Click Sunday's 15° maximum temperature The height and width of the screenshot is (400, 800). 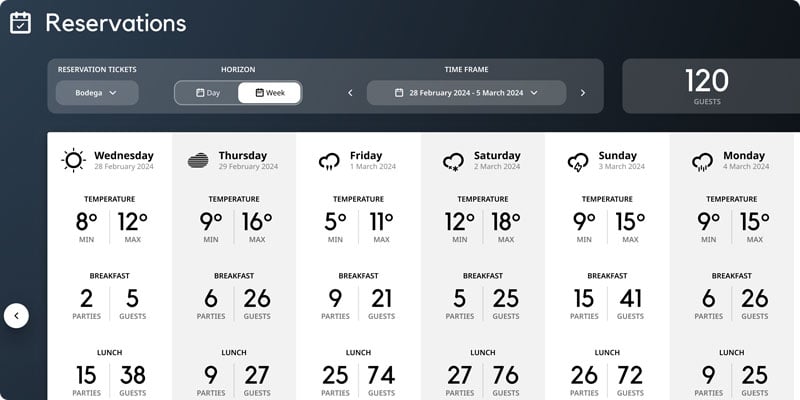click(x=631, y=221)
